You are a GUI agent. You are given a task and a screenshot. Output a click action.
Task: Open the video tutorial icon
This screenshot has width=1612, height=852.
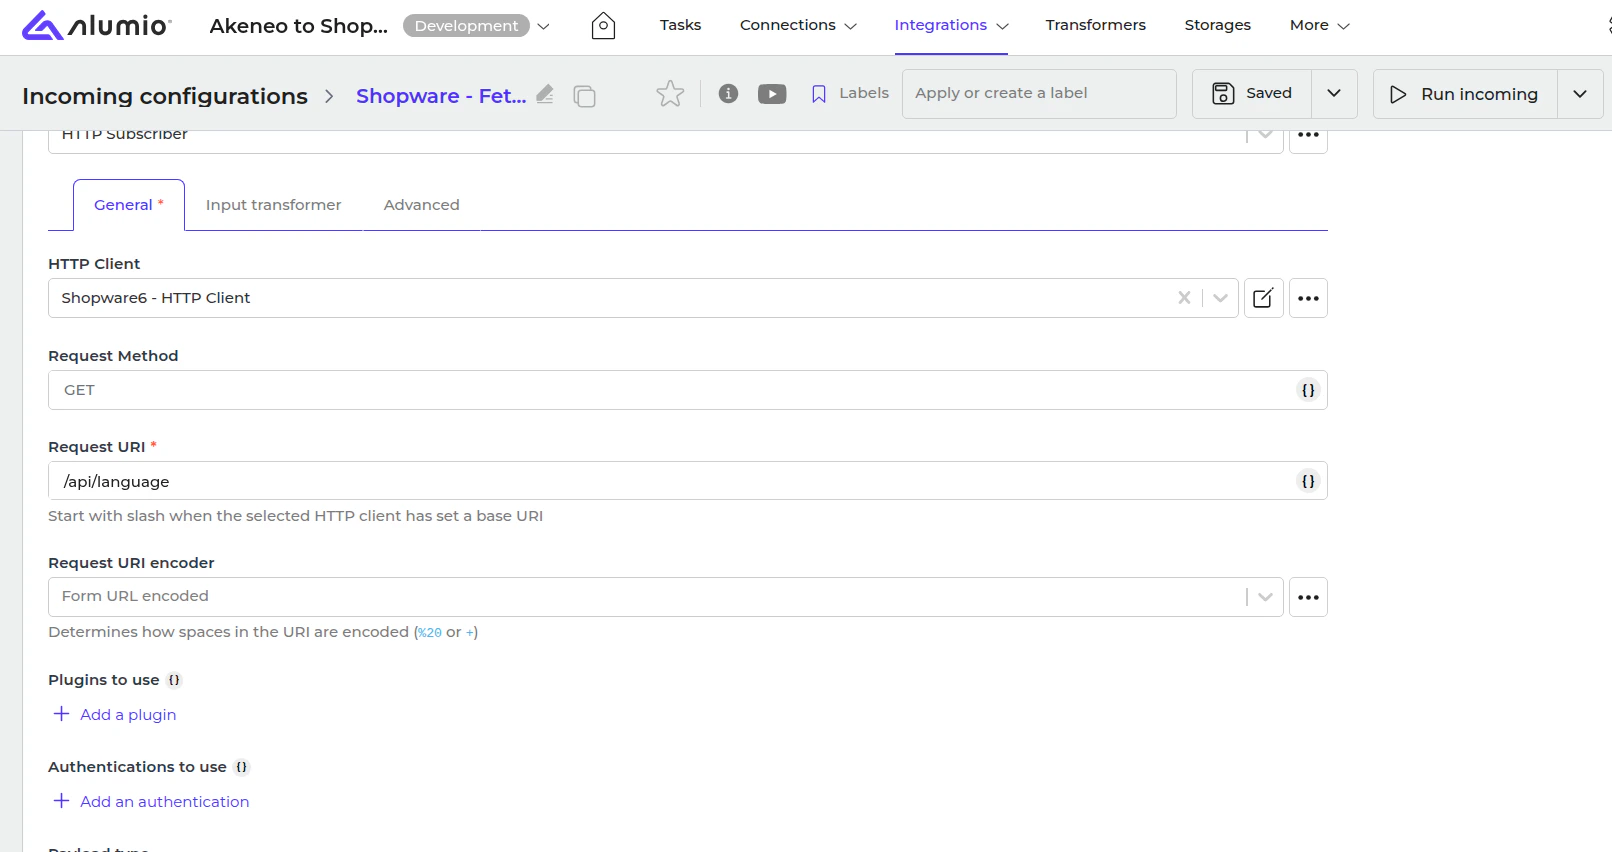click(x=772, y=94)
